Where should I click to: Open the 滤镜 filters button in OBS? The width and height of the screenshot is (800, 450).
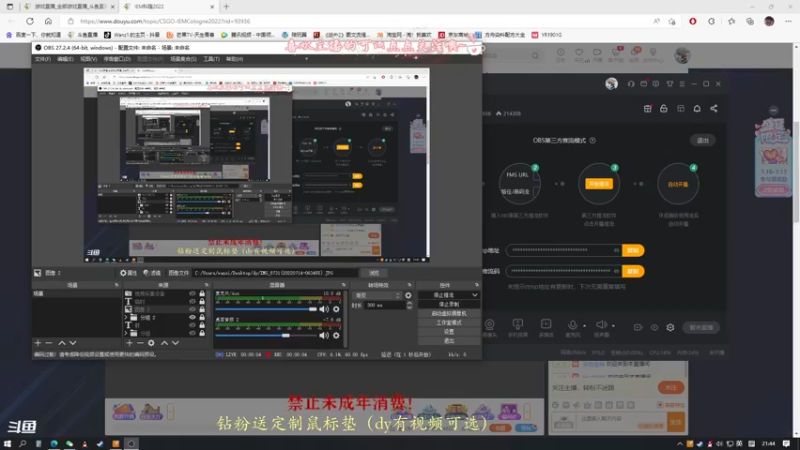click(x=152, y=273)
